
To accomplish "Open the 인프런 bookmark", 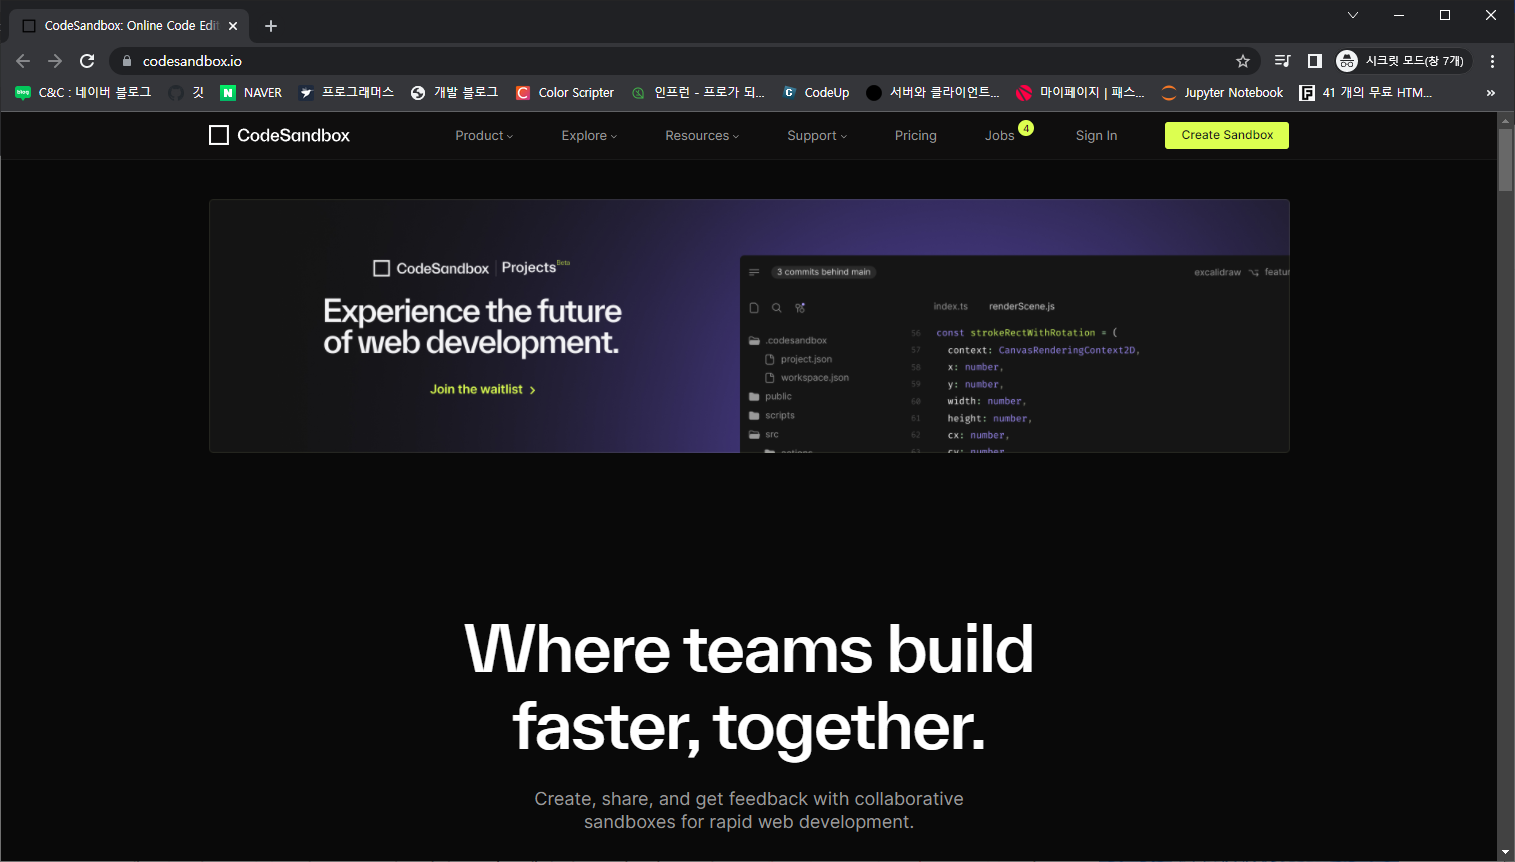I will pos(698,92).
